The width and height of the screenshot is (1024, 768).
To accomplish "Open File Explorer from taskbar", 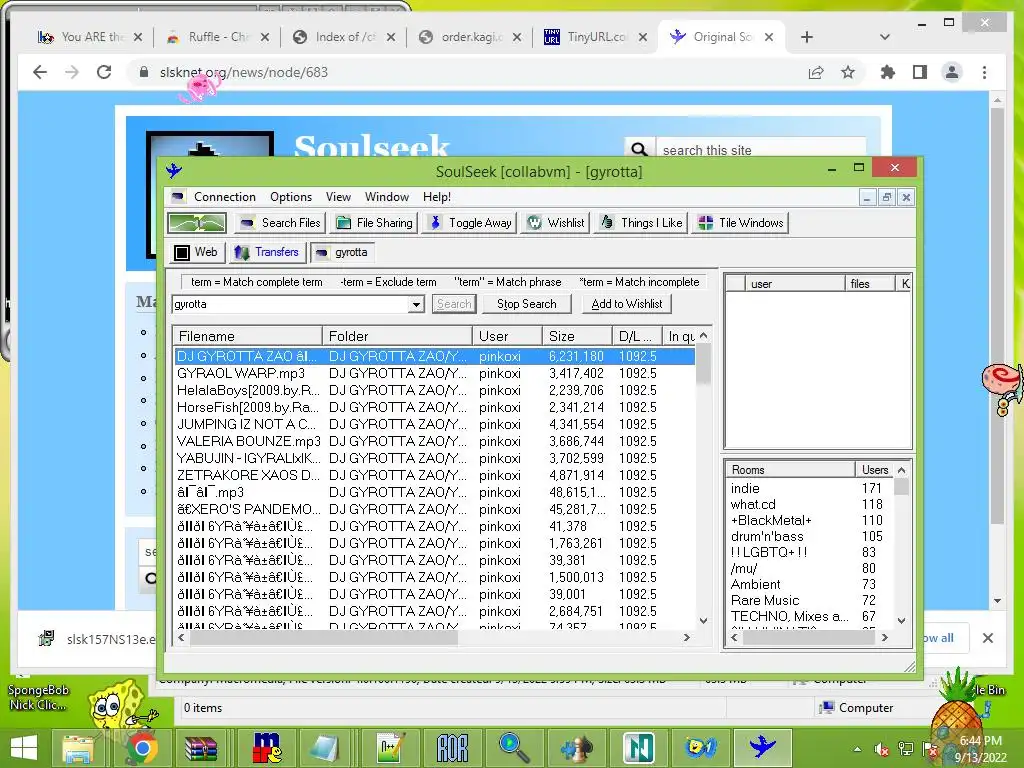I will [78, 748].
